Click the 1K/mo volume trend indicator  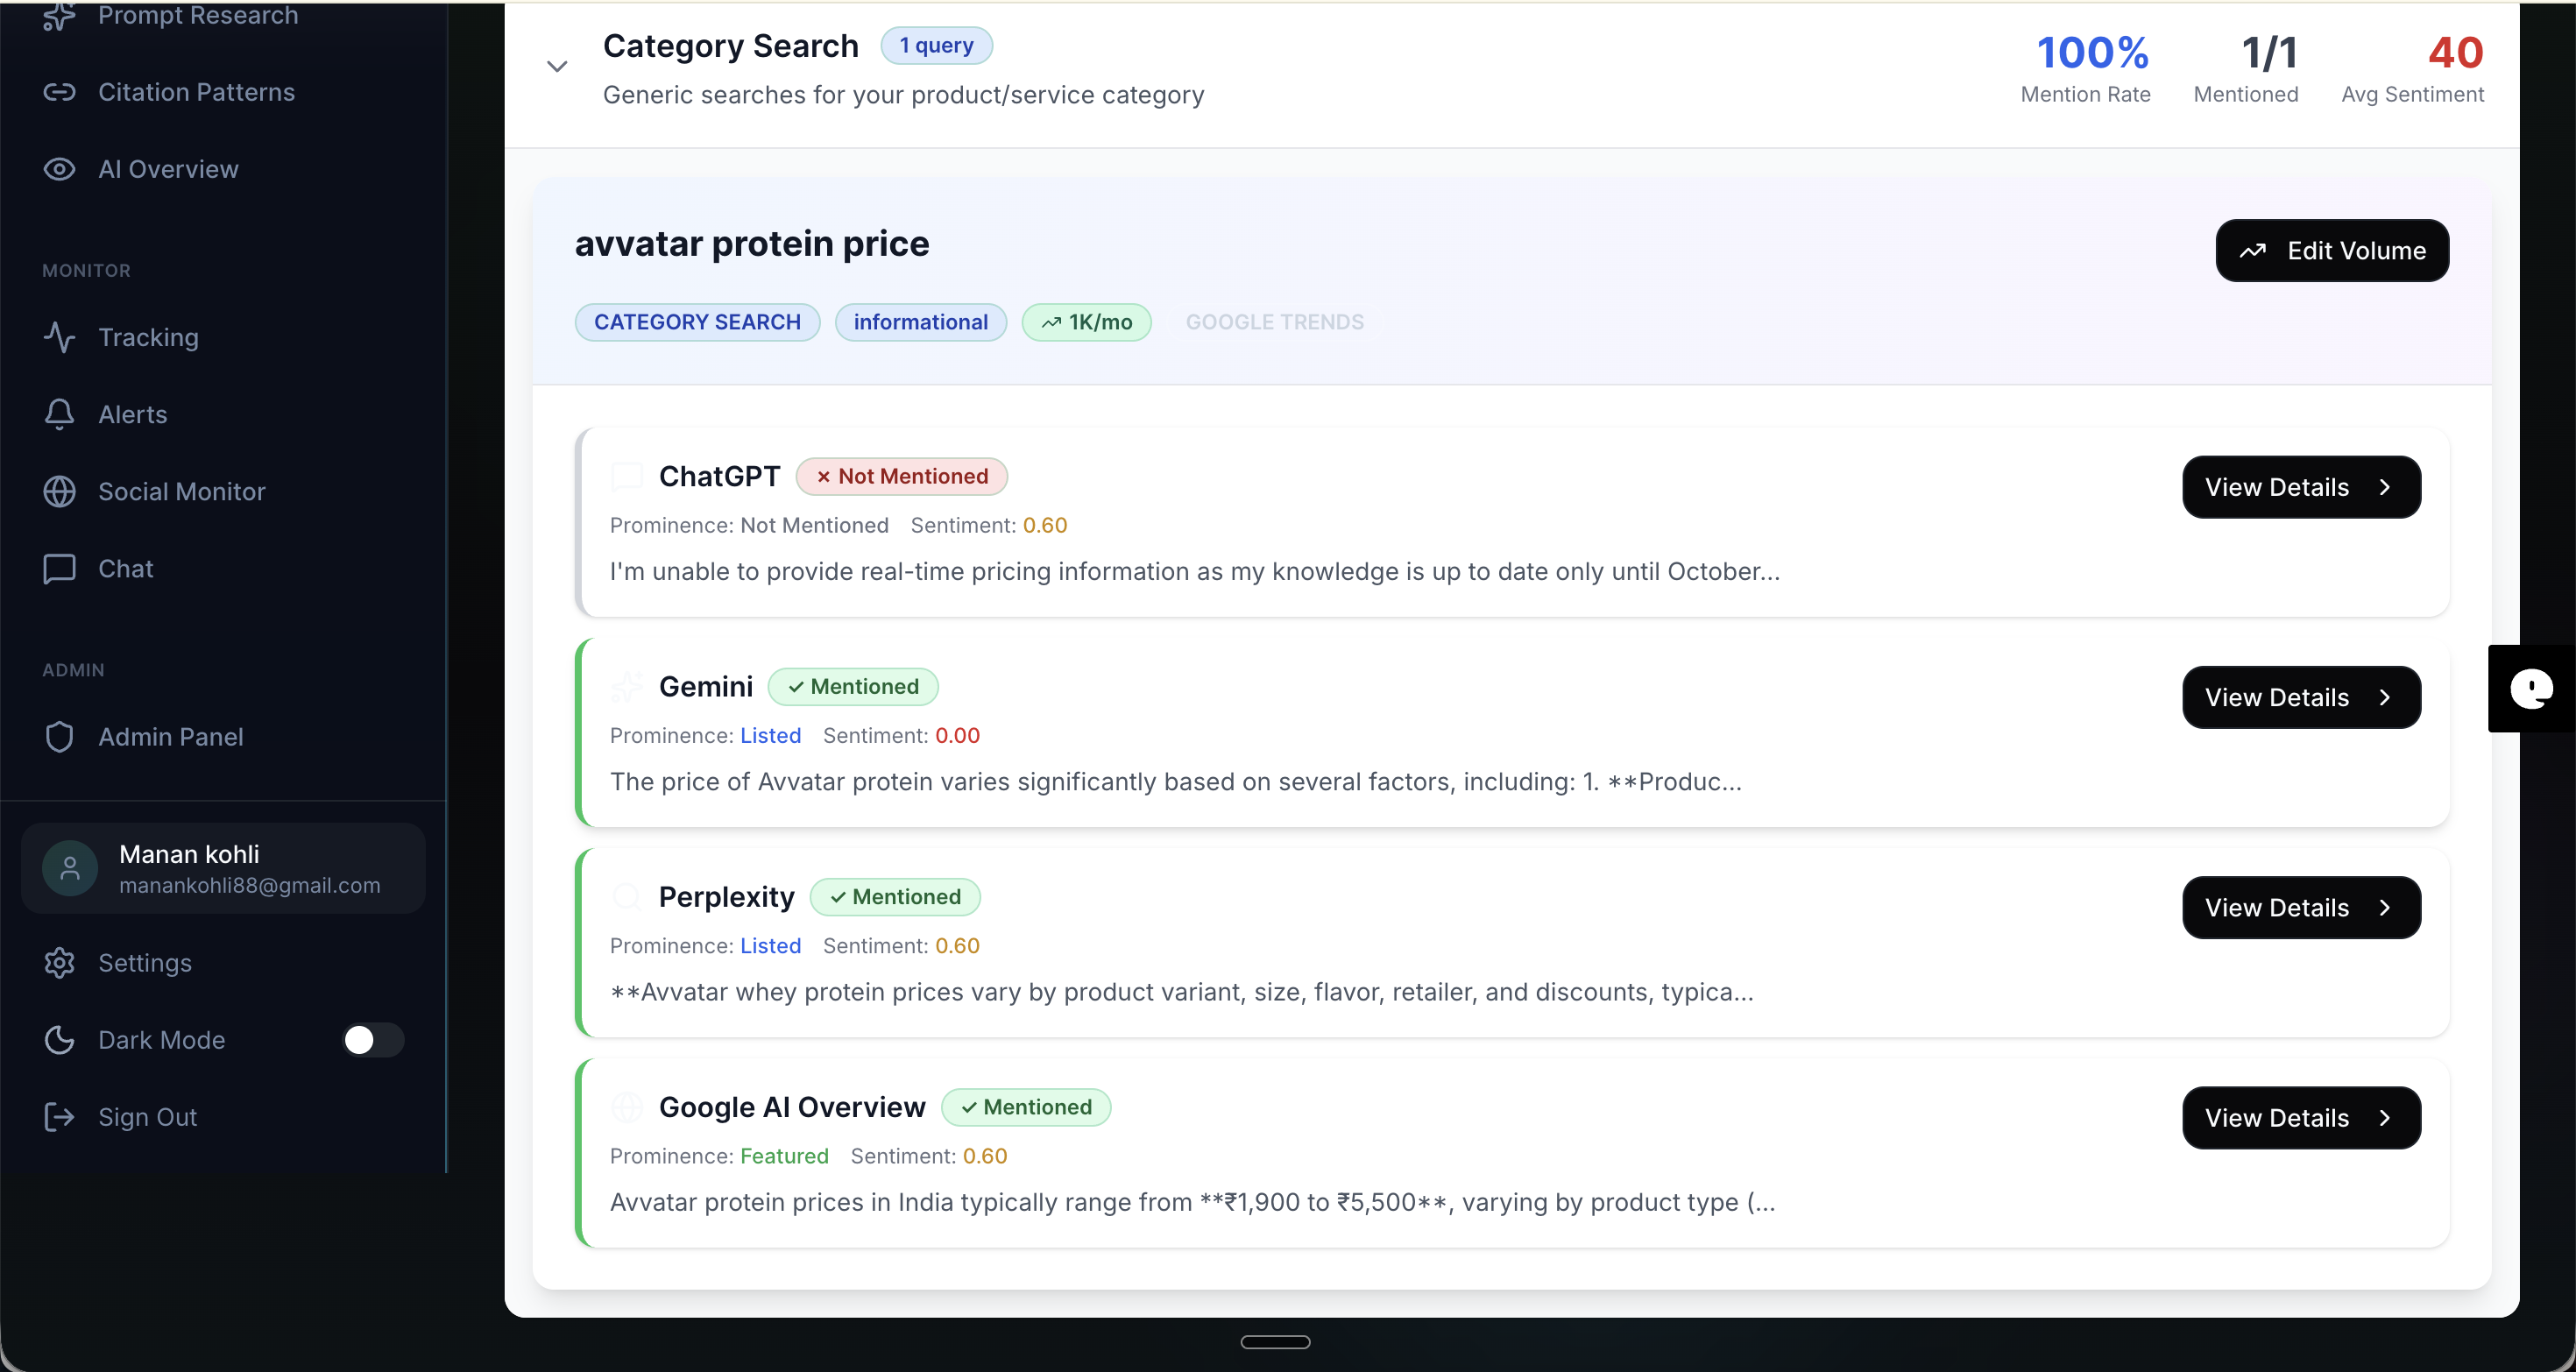click(x=1086, y=321)
